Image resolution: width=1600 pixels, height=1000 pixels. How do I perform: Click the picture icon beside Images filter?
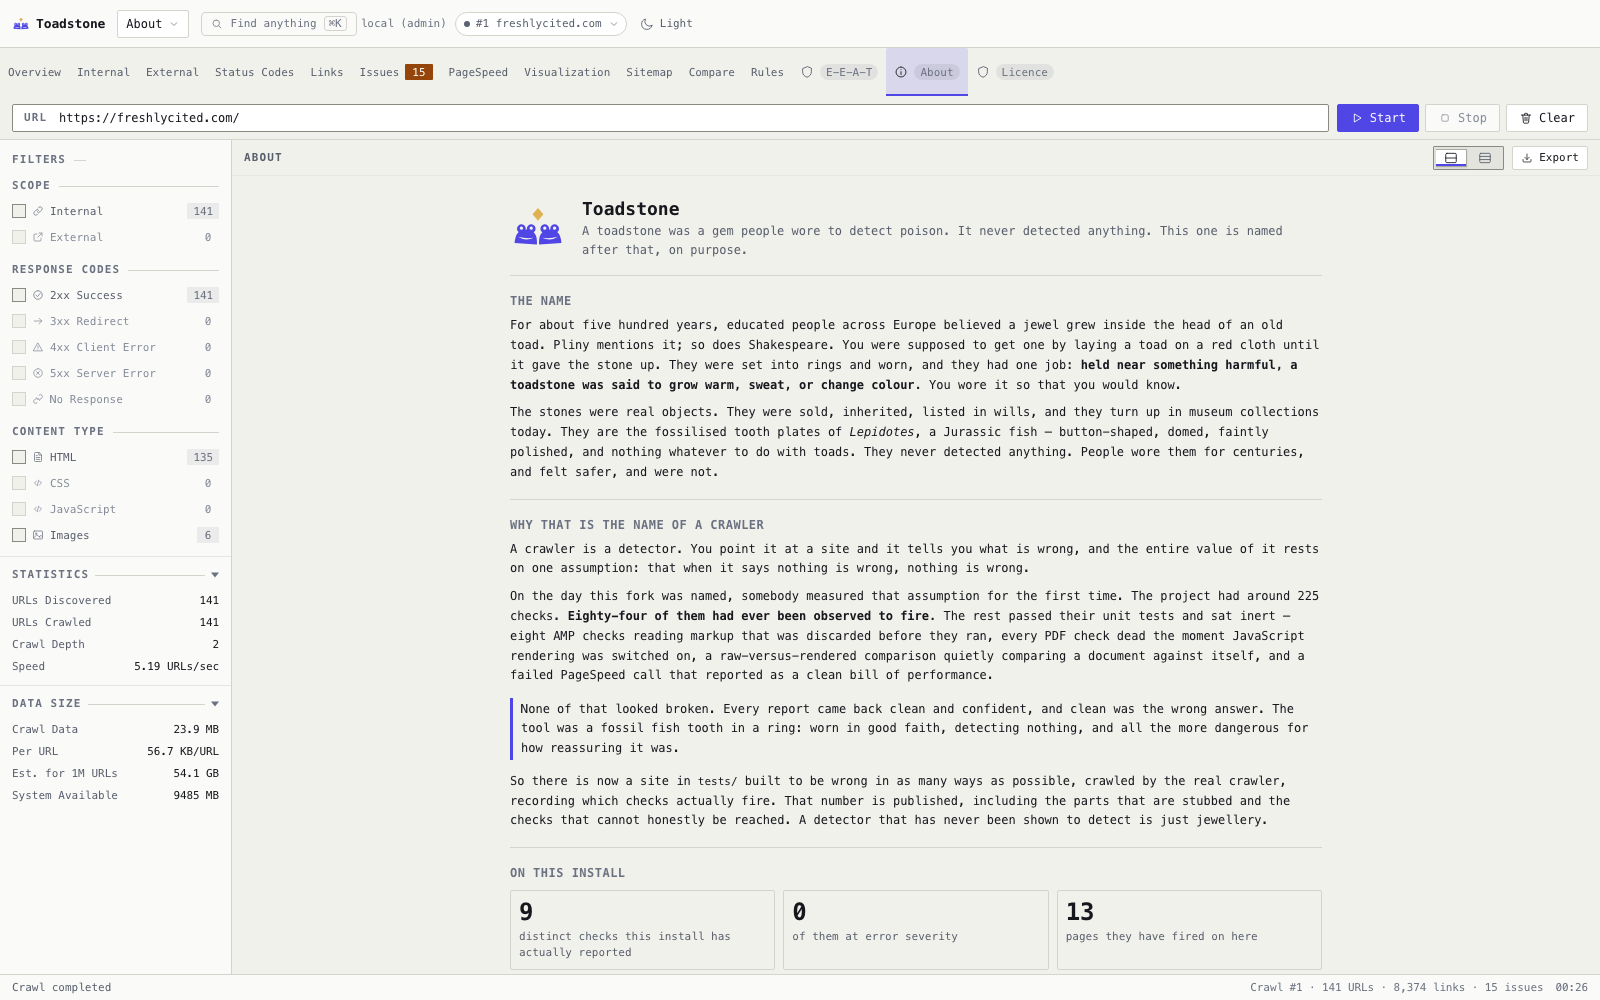[x=38, y=535]
